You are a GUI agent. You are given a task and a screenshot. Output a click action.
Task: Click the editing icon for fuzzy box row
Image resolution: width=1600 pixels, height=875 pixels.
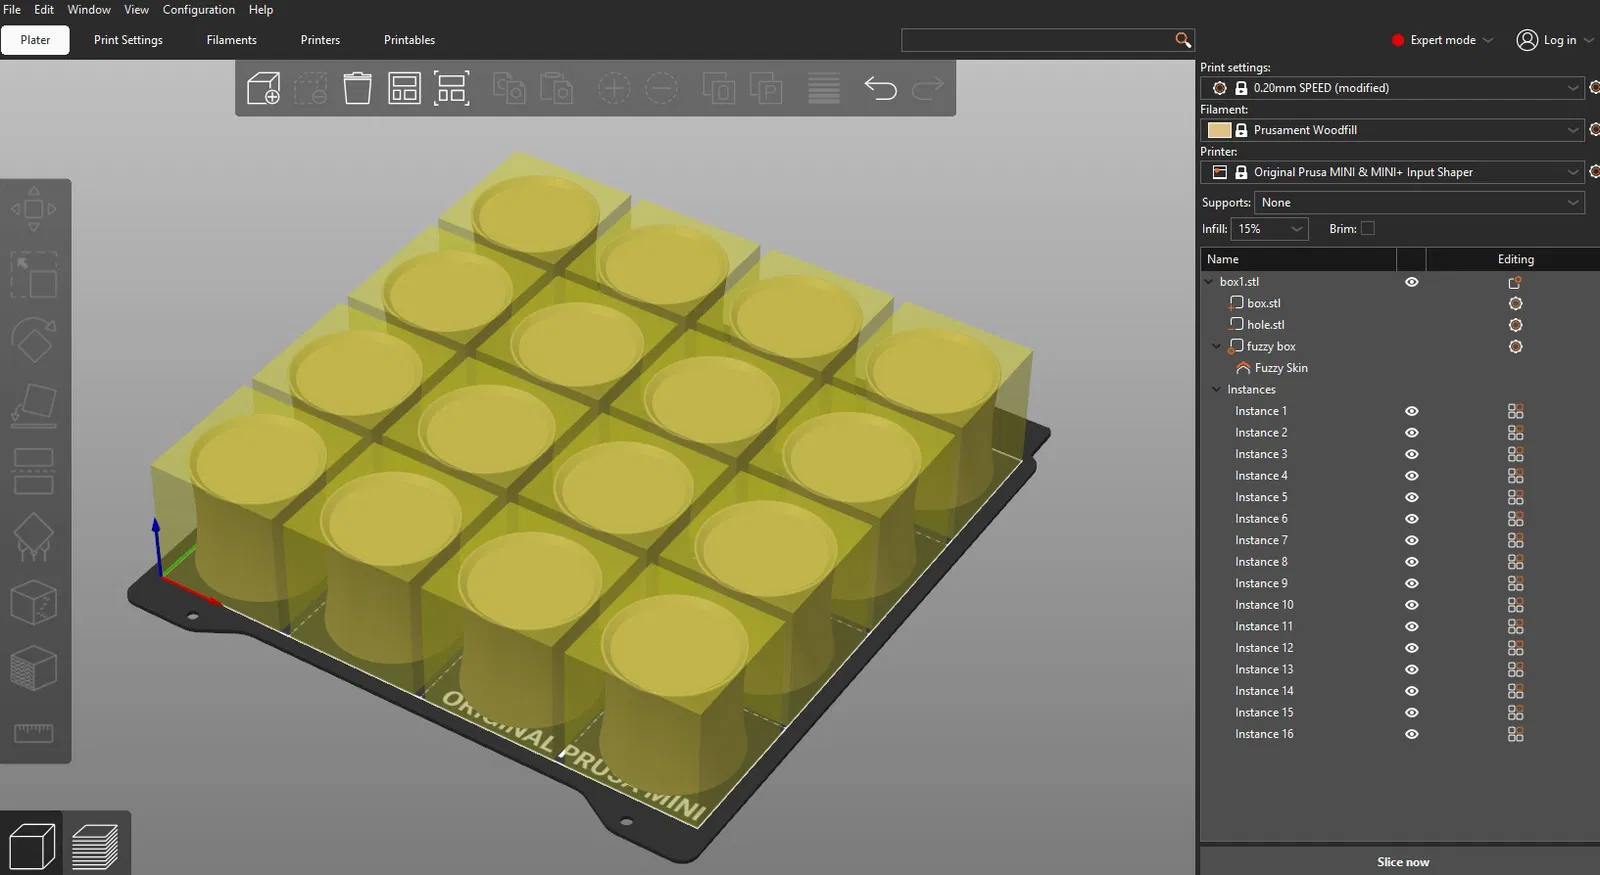1515,347
